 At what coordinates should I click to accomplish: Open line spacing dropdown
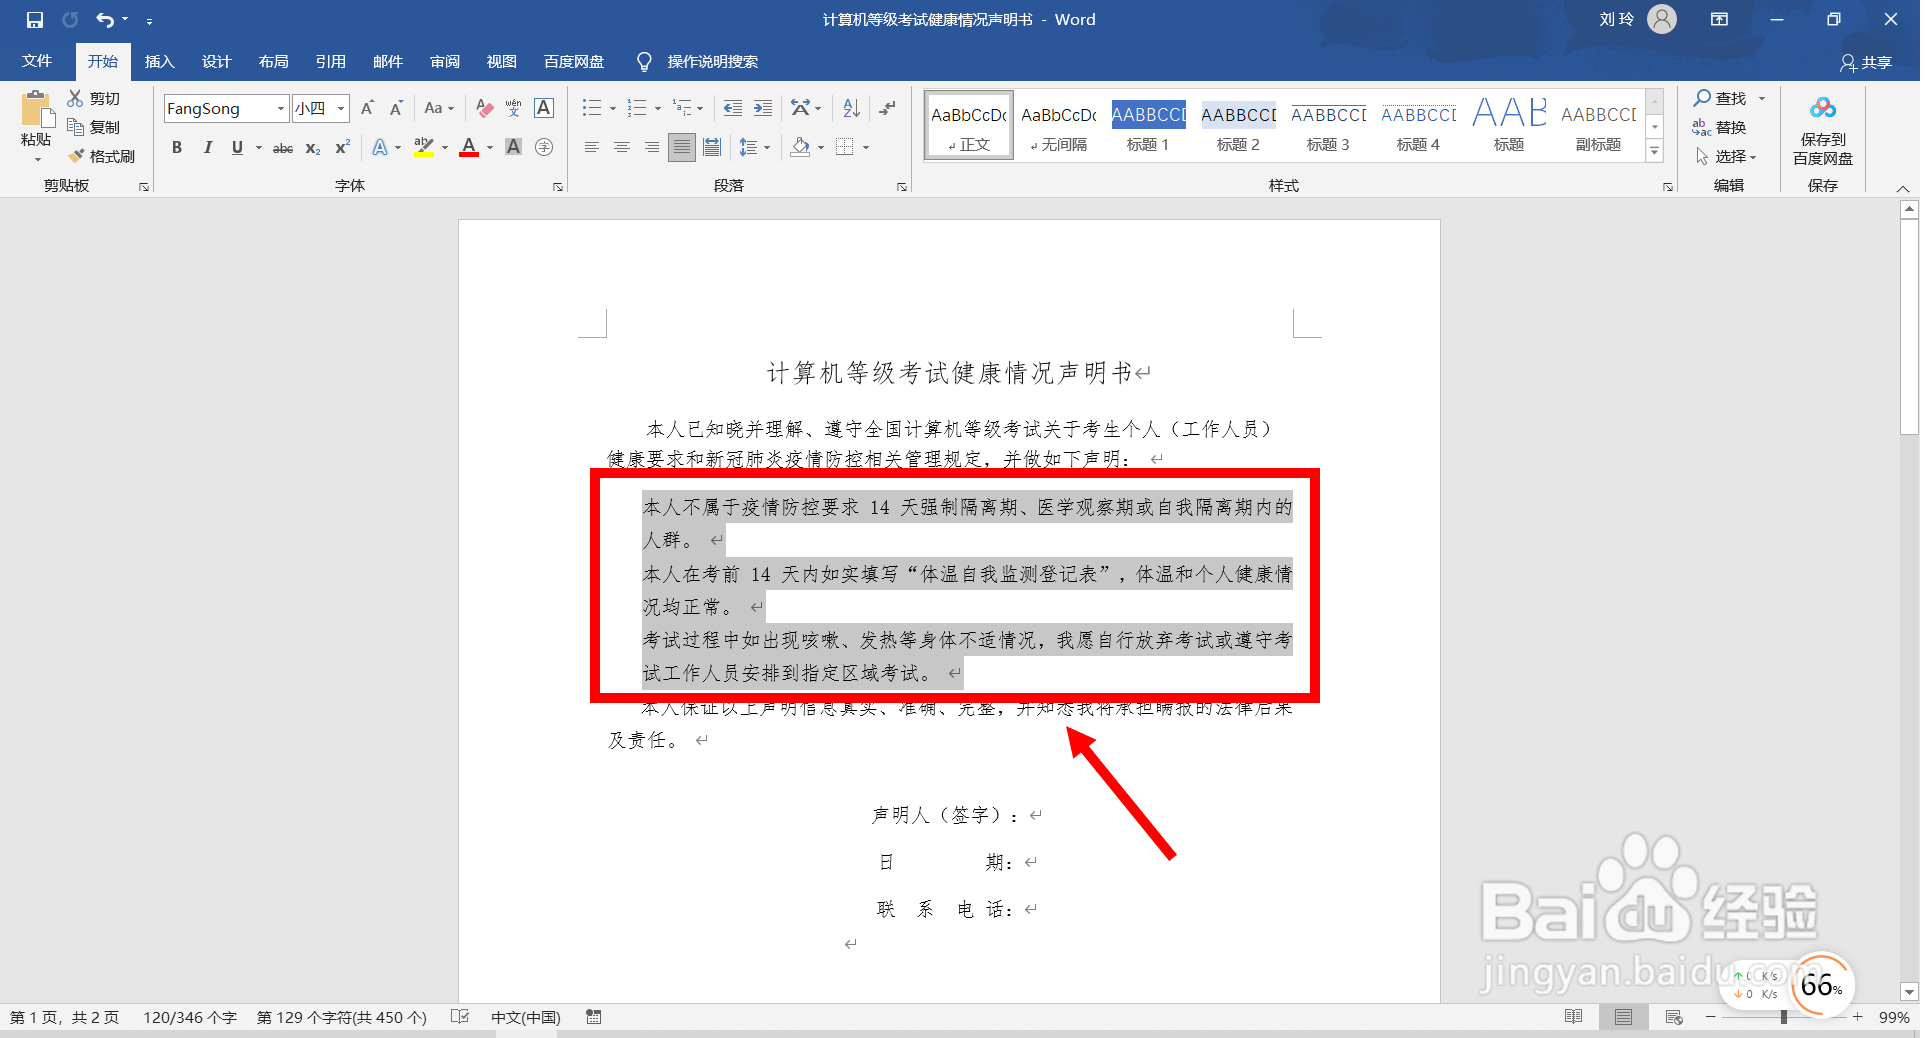click(x=755, y=148)
